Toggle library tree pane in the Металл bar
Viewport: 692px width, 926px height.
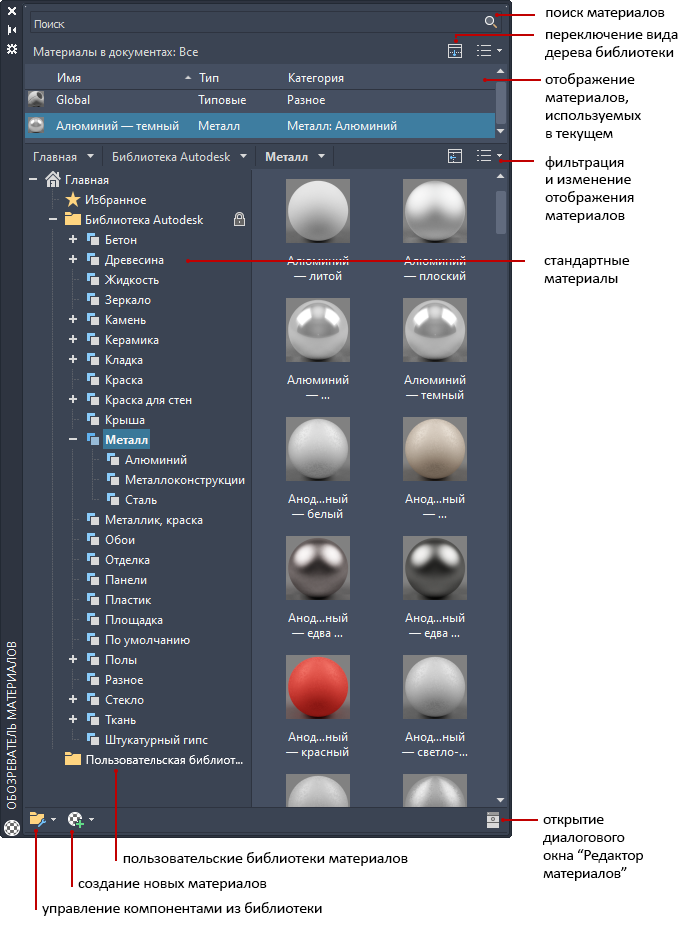(455, 156)
